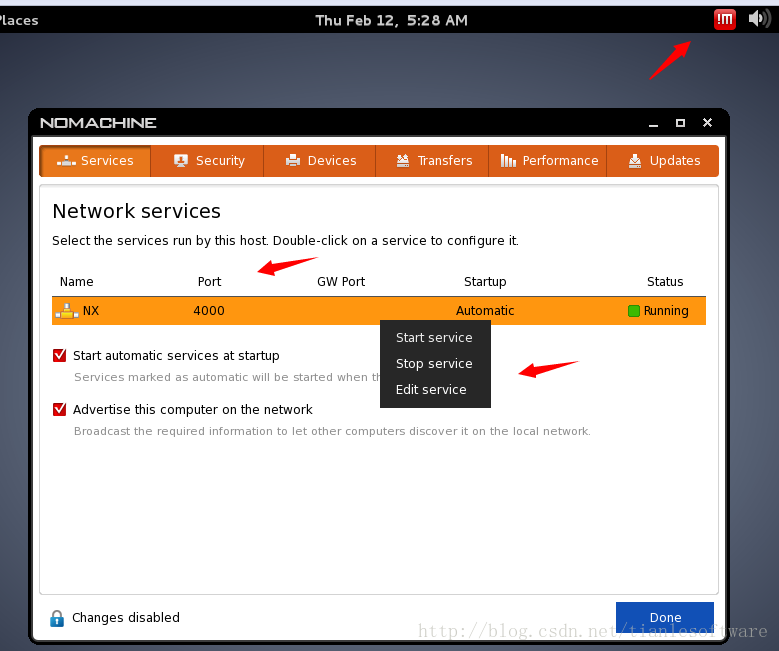This screenshot has width=779, height=651.
Task: Click the NOMACHINE title logo
Action: click(98, 123)
